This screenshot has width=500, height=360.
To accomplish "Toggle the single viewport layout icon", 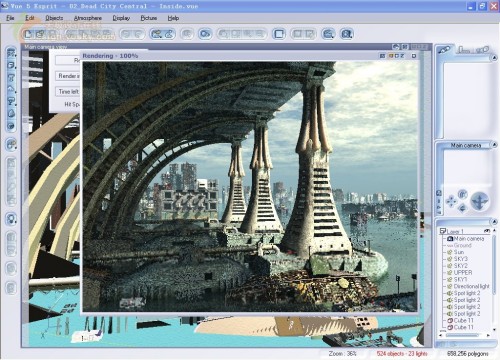I will point(279,34).
